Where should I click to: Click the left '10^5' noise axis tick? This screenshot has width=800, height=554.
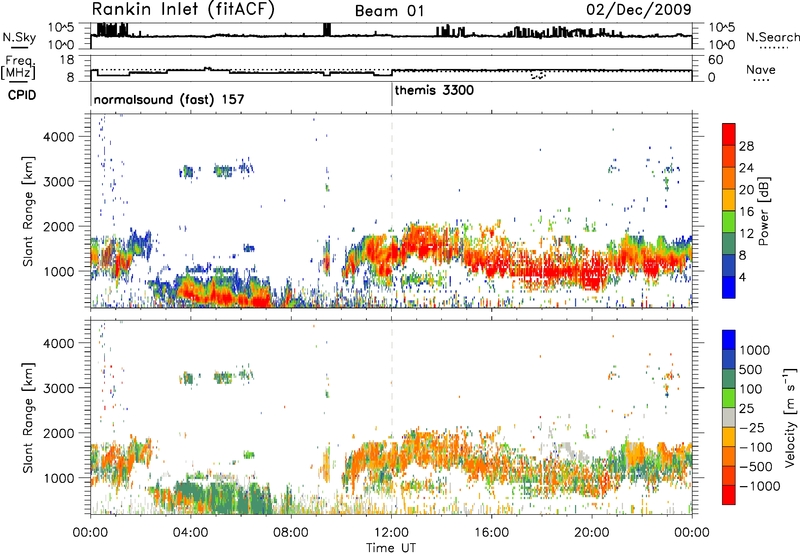(61, 27)
